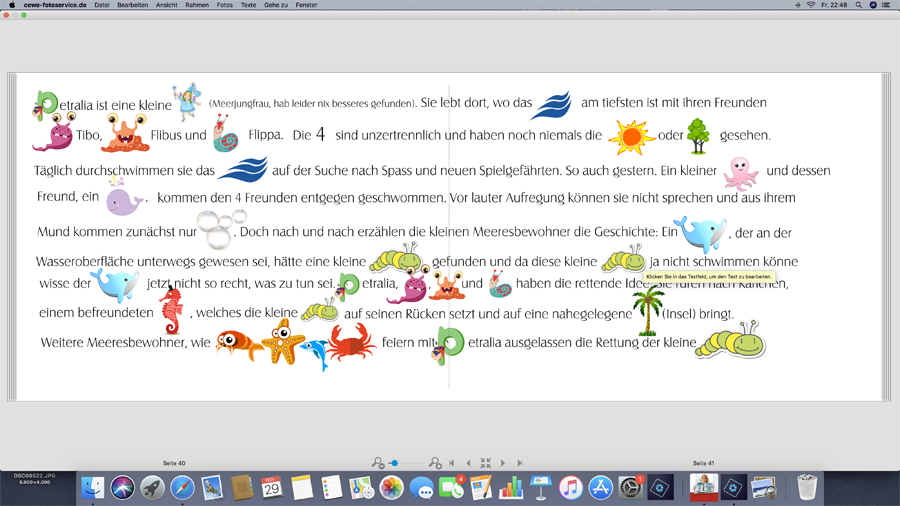Go to the next page arrow
The width and height of the screenshot is (900, 506).
click(x=502, y=463)
